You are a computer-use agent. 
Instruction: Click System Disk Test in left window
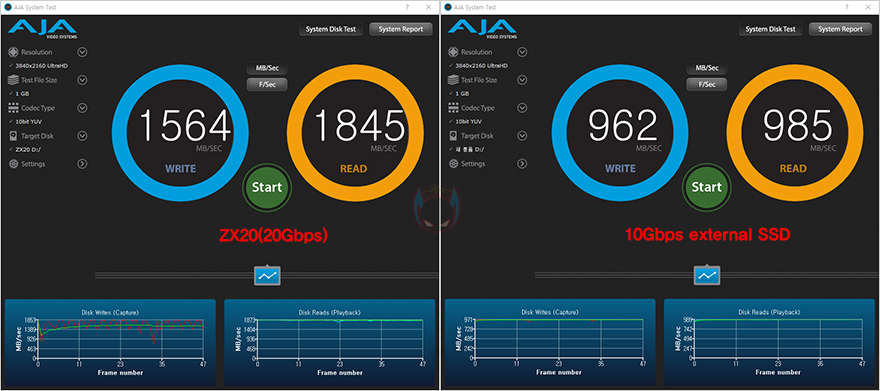331,29
